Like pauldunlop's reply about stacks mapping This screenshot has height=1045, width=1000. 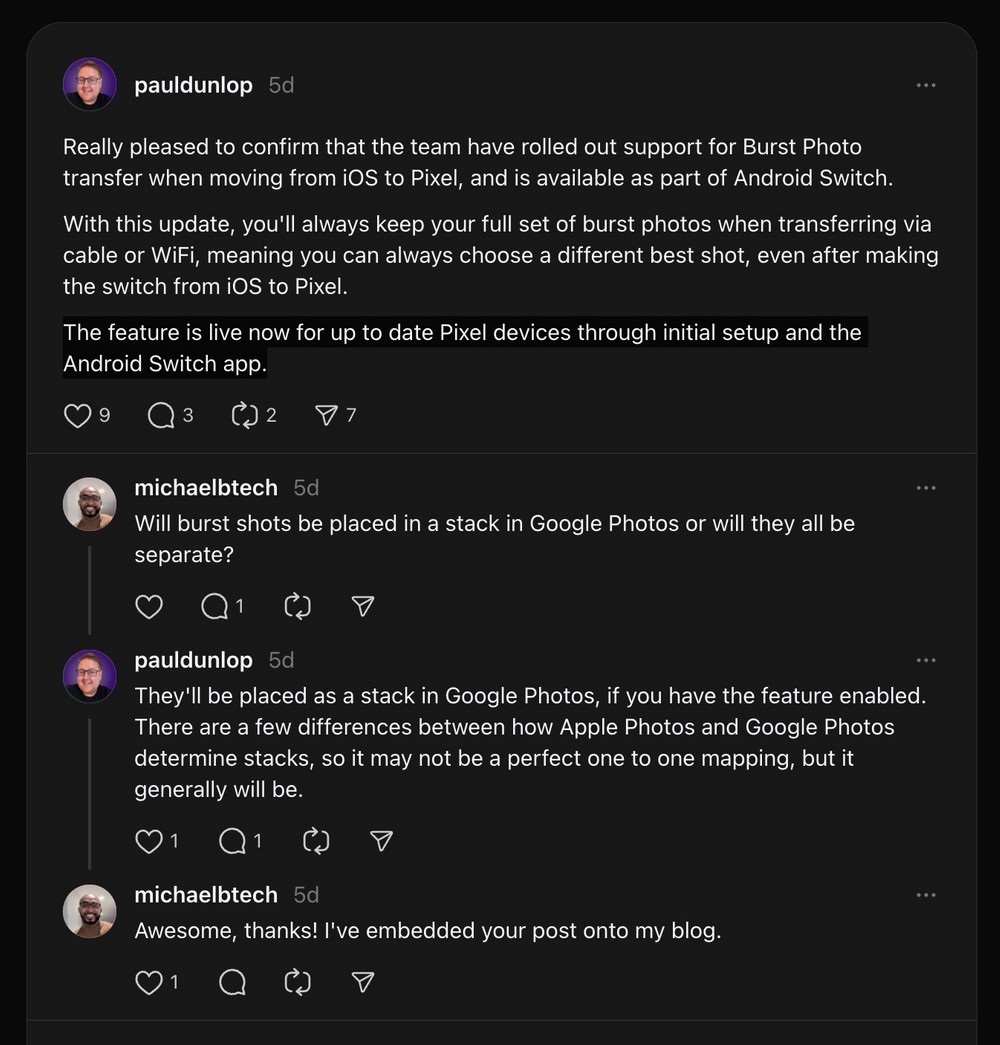149,842
